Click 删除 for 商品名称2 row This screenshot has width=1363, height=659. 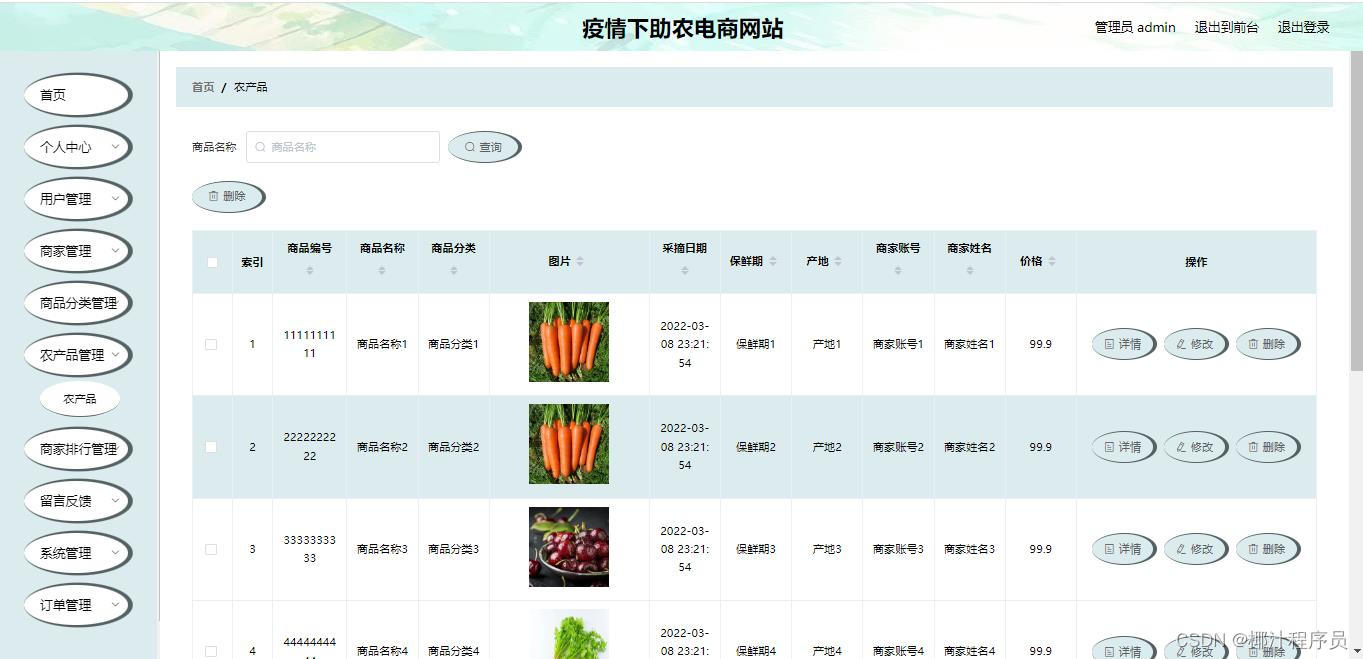1267,447
